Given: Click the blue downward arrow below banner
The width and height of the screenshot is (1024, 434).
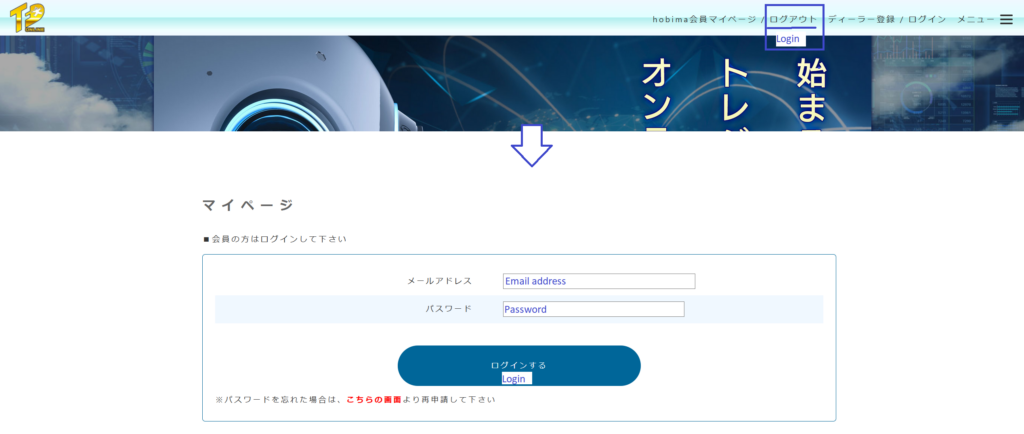Looking at the screenshot, I should (531, 146).
